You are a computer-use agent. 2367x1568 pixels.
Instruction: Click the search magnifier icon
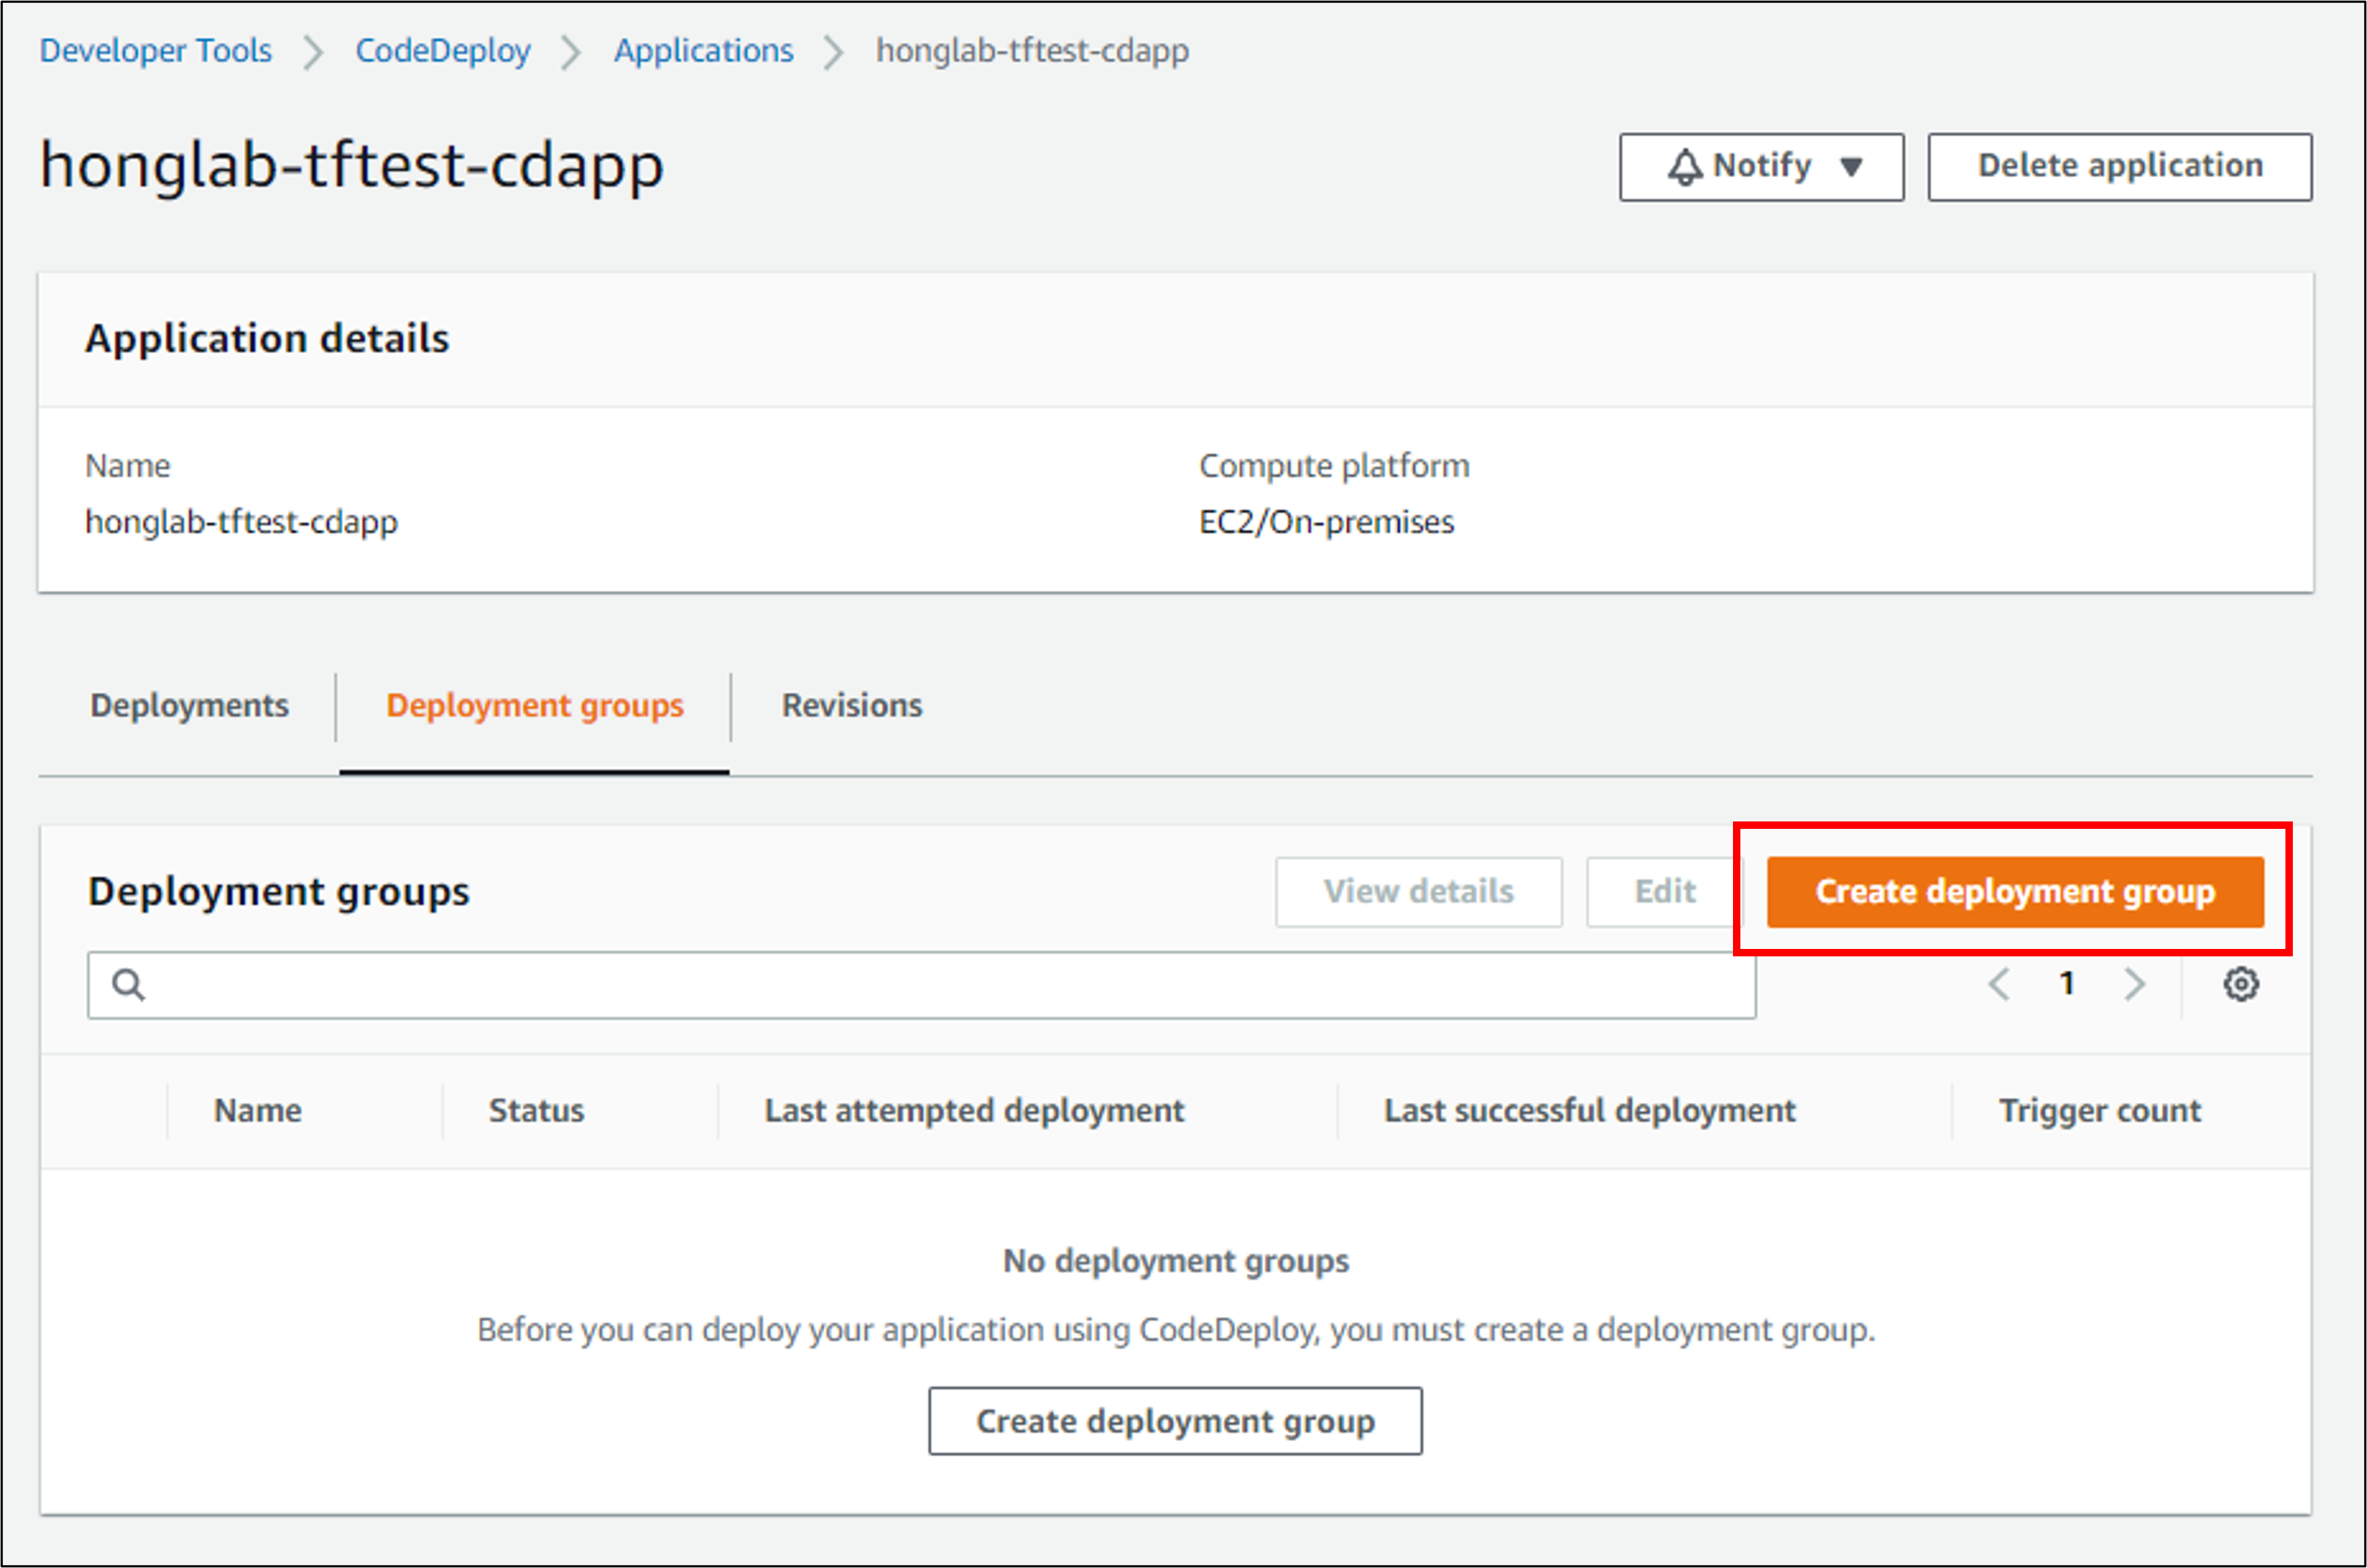tap(128, 985)
